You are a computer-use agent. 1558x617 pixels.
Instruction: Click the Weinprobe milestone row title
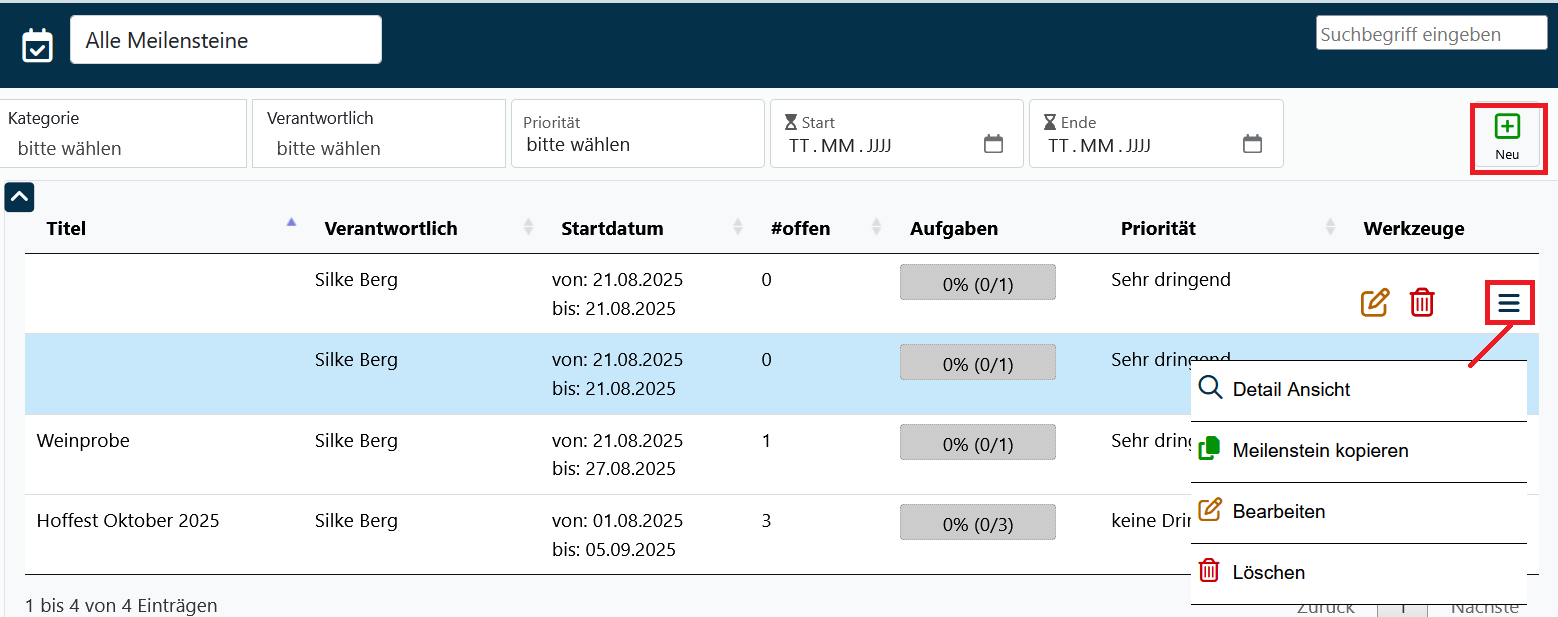(x=83, y=441)
